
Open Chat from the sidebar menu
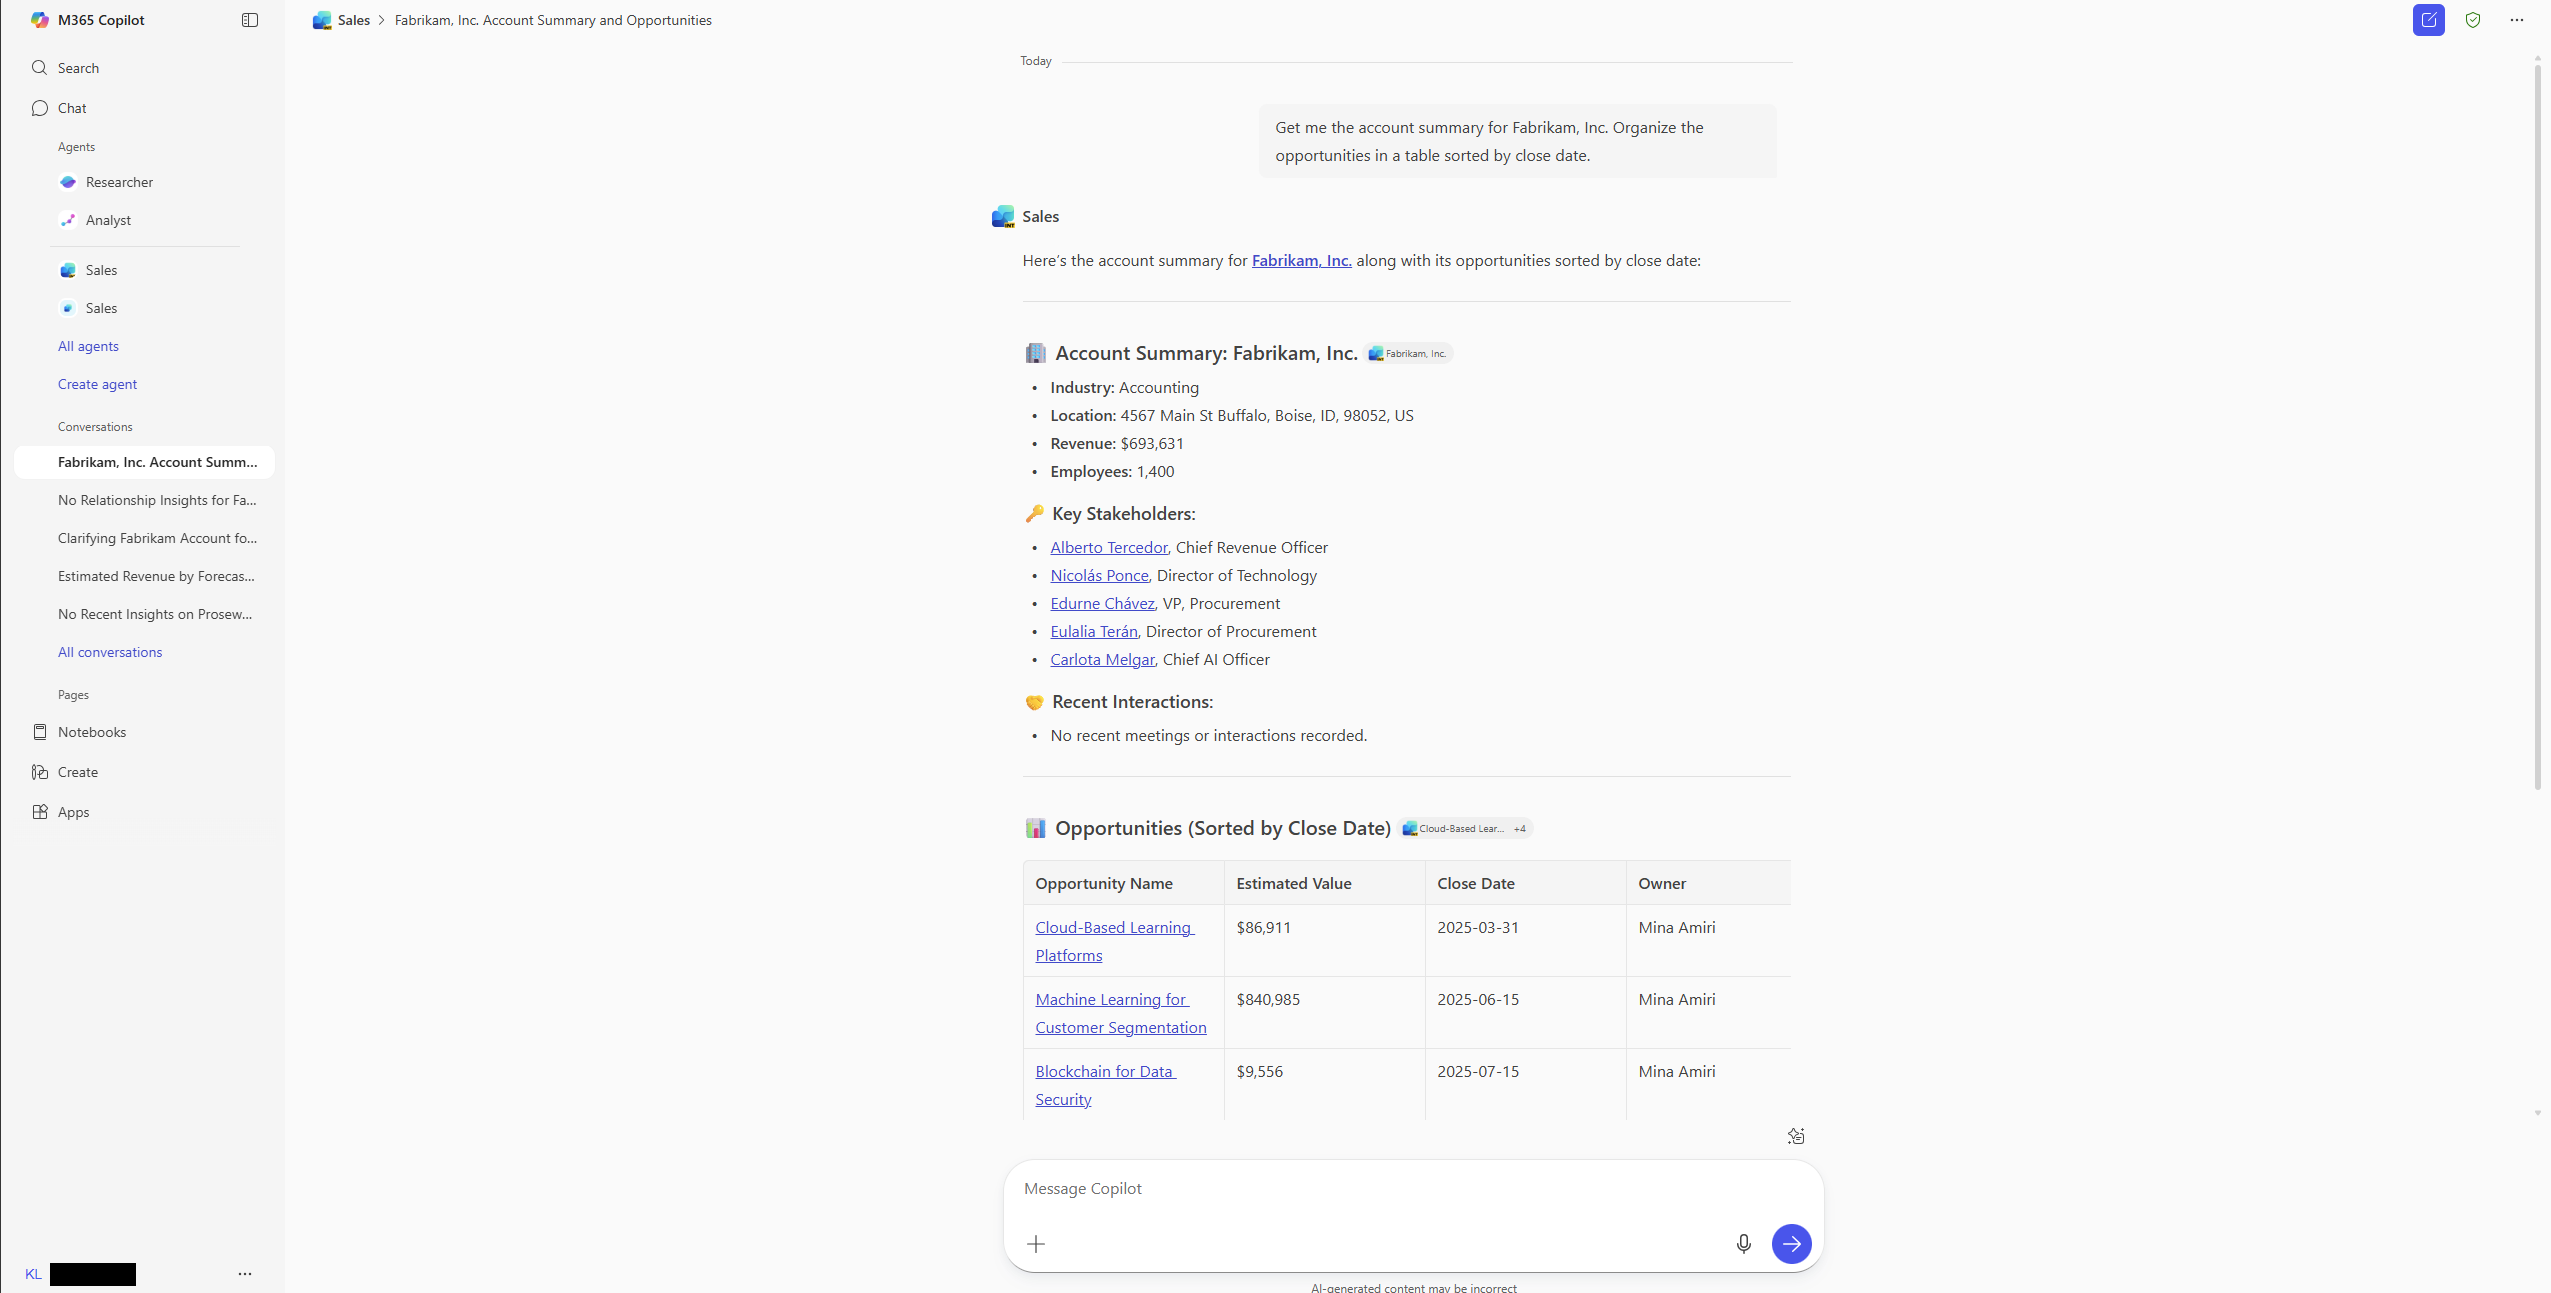pos(71,107)
